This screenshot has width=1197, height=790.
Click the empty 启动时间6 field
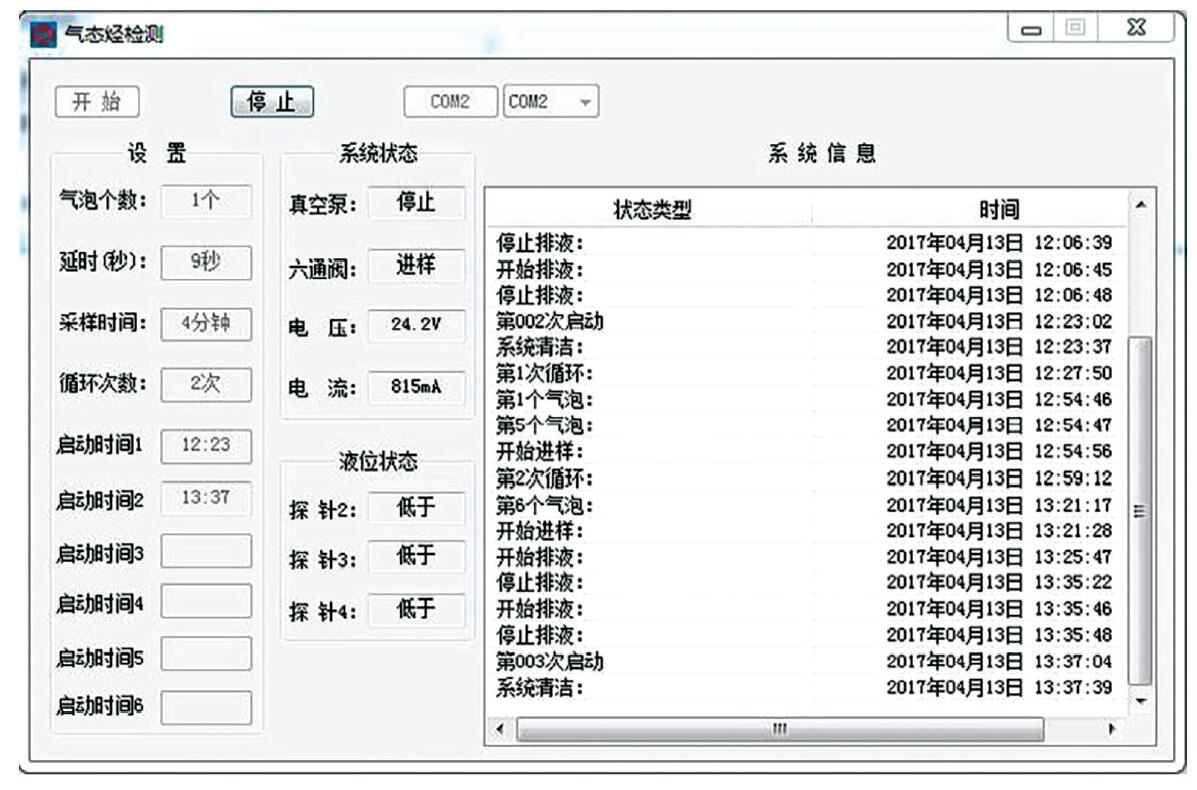coord(207,707)
